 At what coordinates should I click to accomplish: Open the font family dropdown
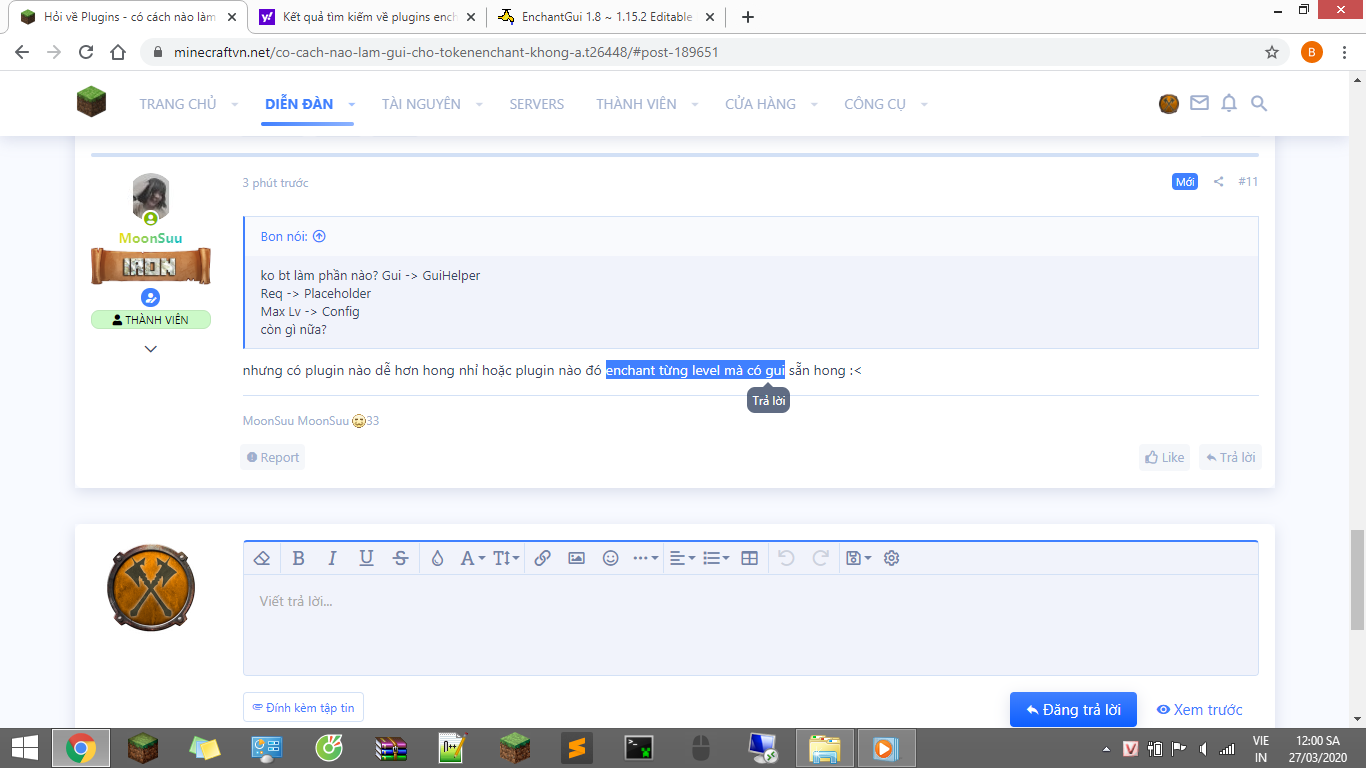[x=472, y=558]
